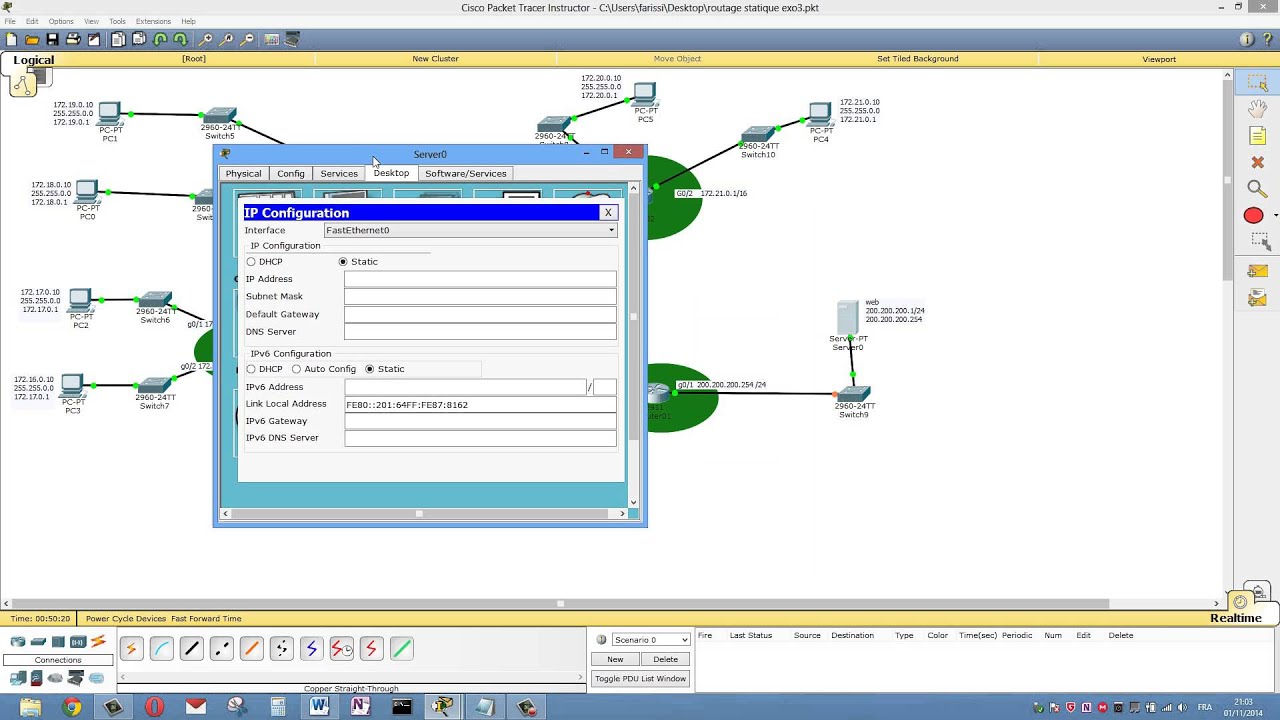Pick the Serial DCE cable with clock
This screenshot has height=720, width=1280.
point(341,649)
